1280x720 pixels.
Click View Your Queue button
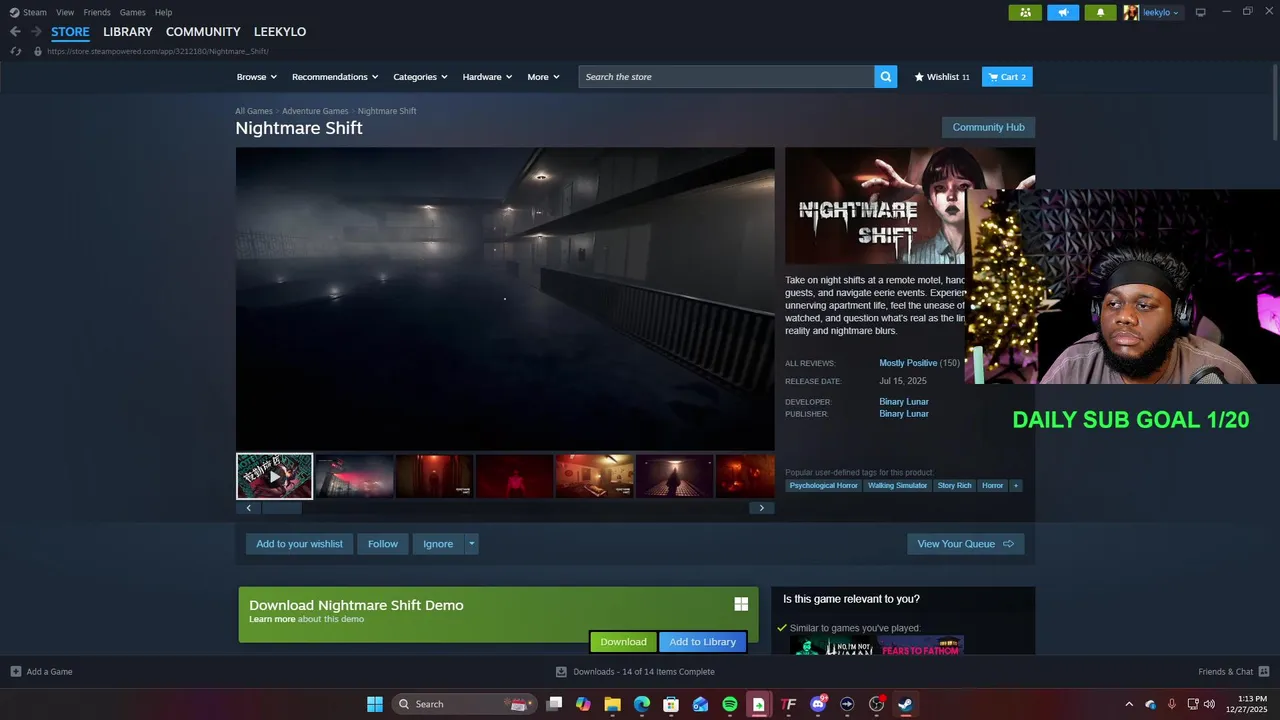point(965,544)
